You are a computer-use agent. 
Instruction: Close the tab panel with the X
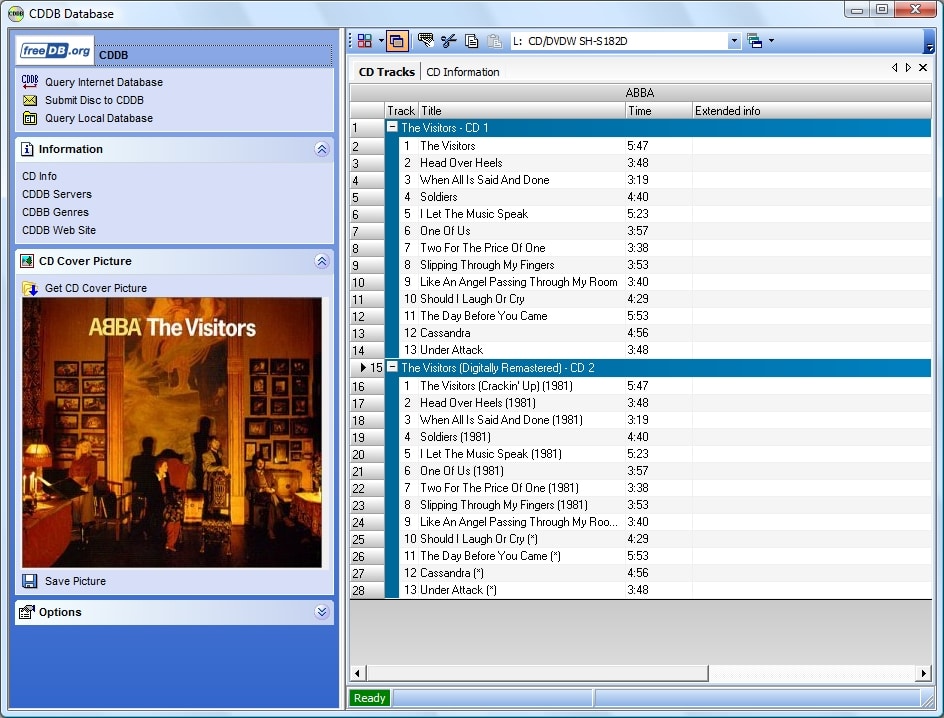pos(923,67)
